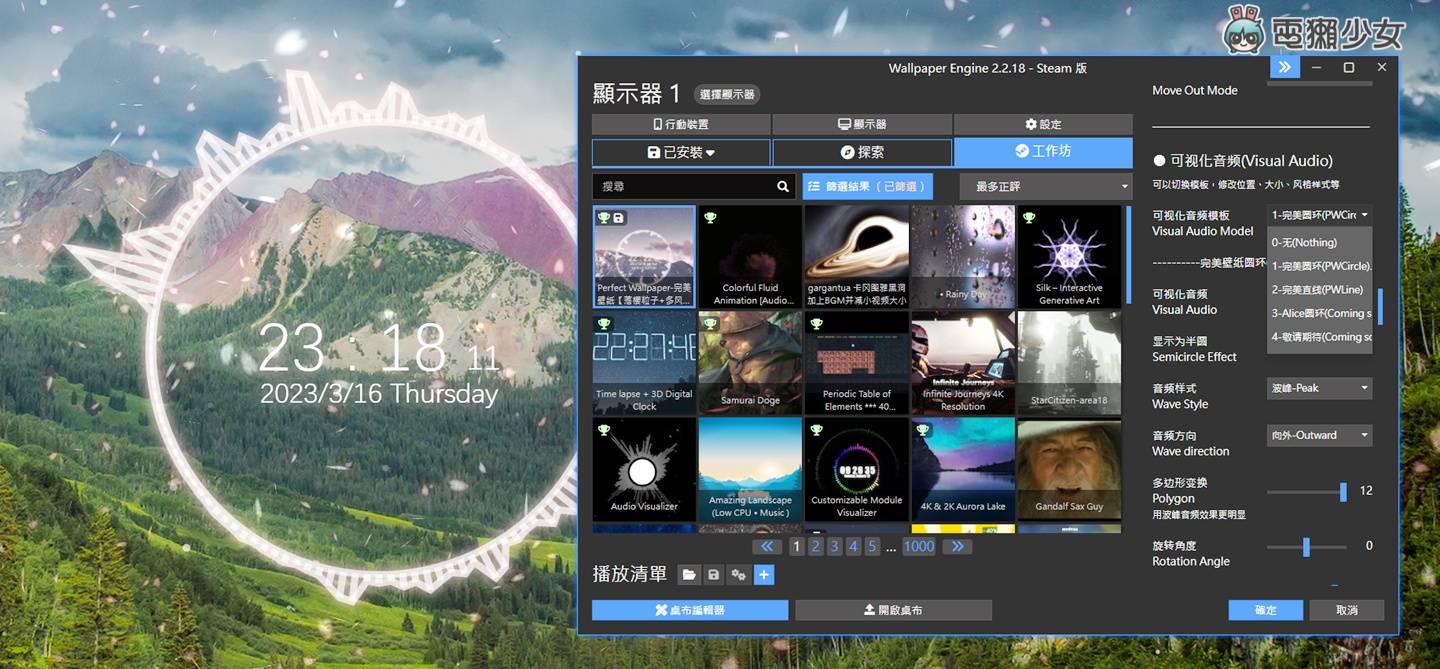The height and width of the screenshot is (669, 1440).
Task: Open the 最多正評 sort dropdown
Action: [x=1045, y=186]
